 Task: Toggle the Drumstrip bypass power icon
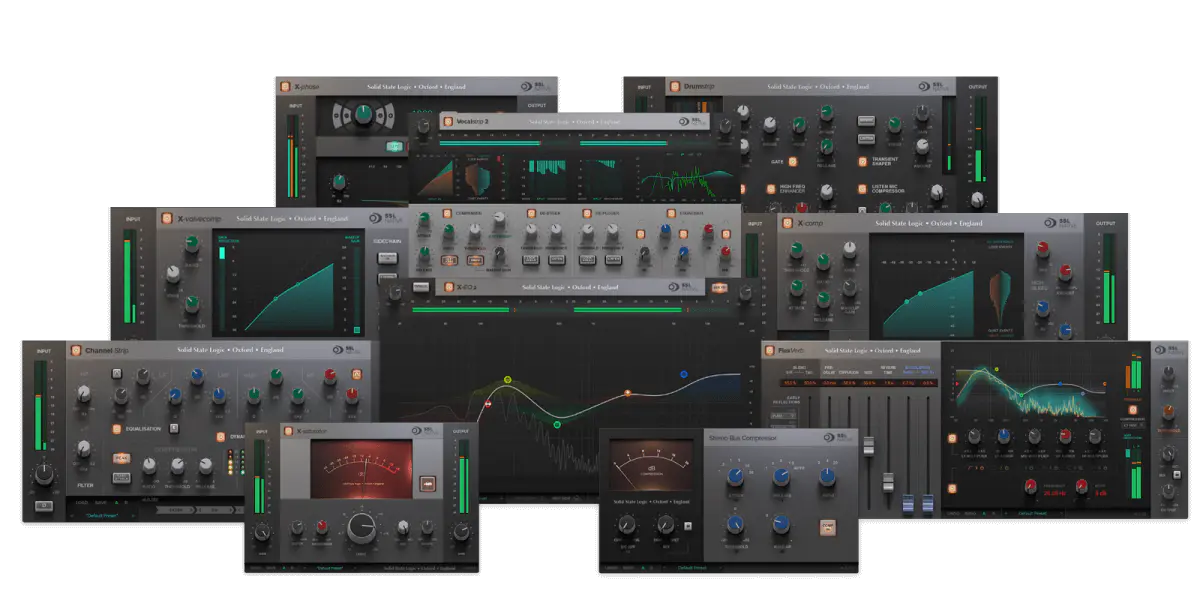673,87
